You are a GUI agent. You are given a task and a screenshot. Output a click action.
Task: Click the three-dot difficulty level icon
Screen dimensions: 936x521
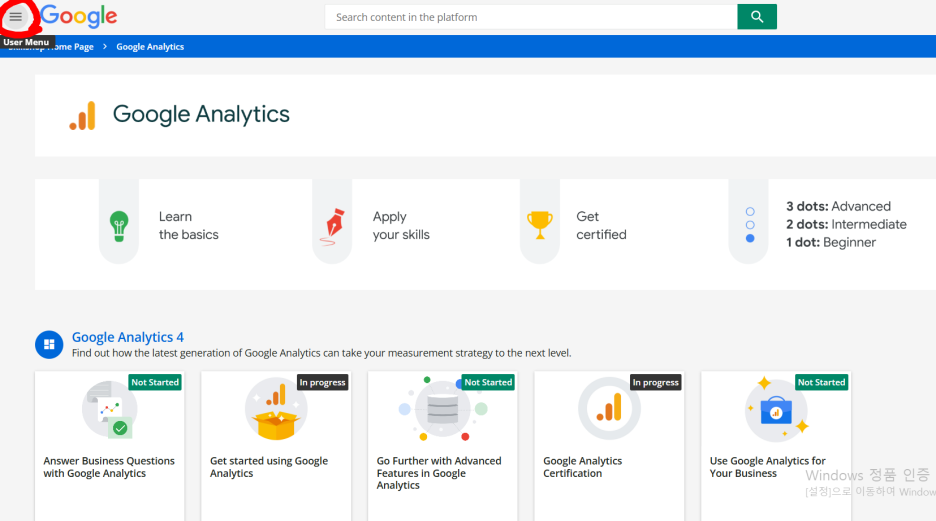[x=750, y=225]
